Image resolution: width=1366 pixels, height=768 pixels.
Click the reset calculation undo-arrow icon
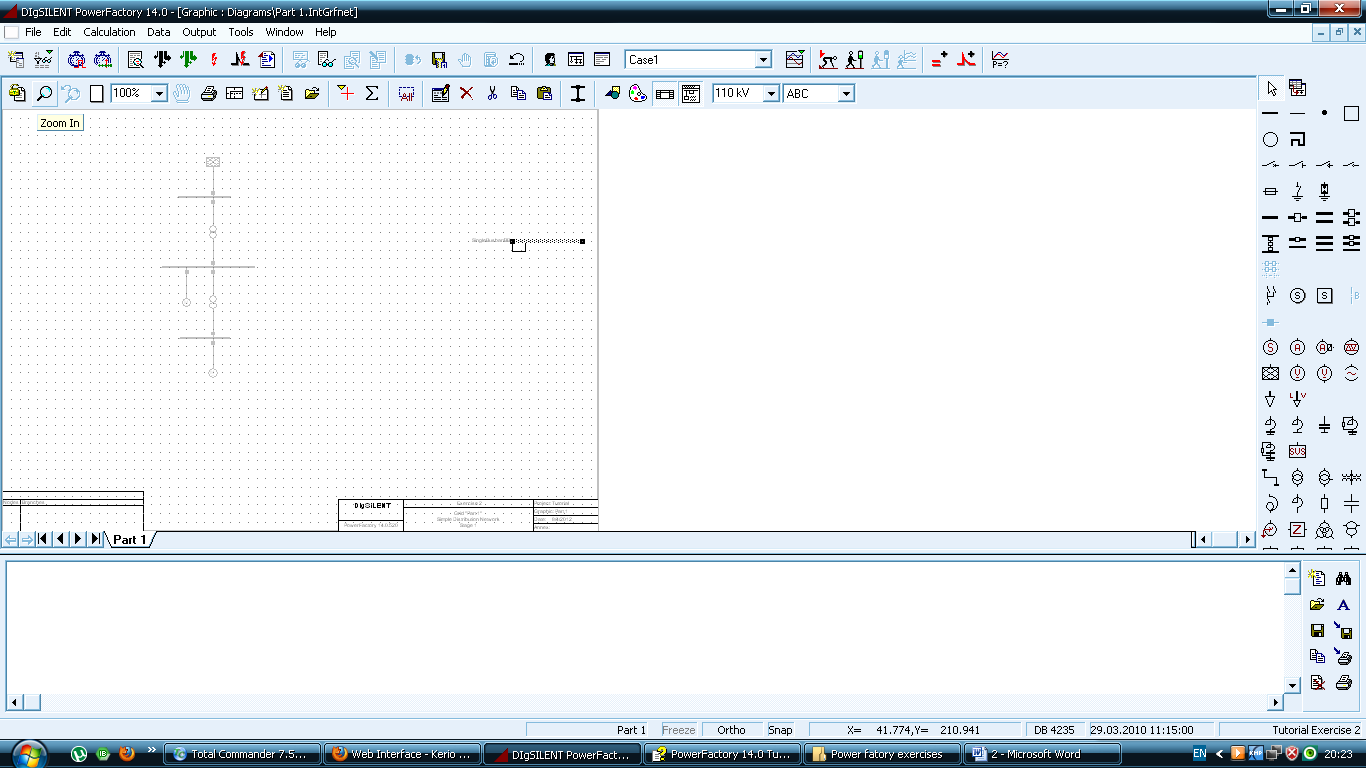(x=517, y=60)
